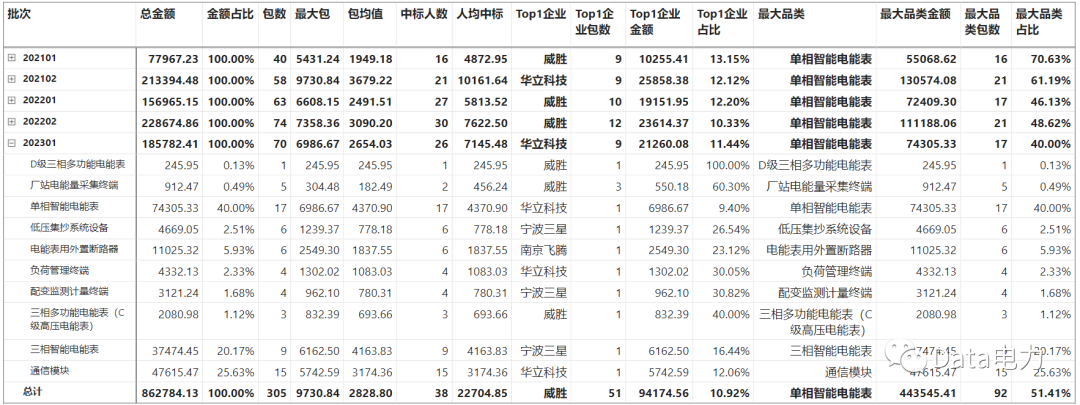Select the 厂站电能量采集终端 row label
This screenshot has height=405, width=1080.
click(74, 185)
